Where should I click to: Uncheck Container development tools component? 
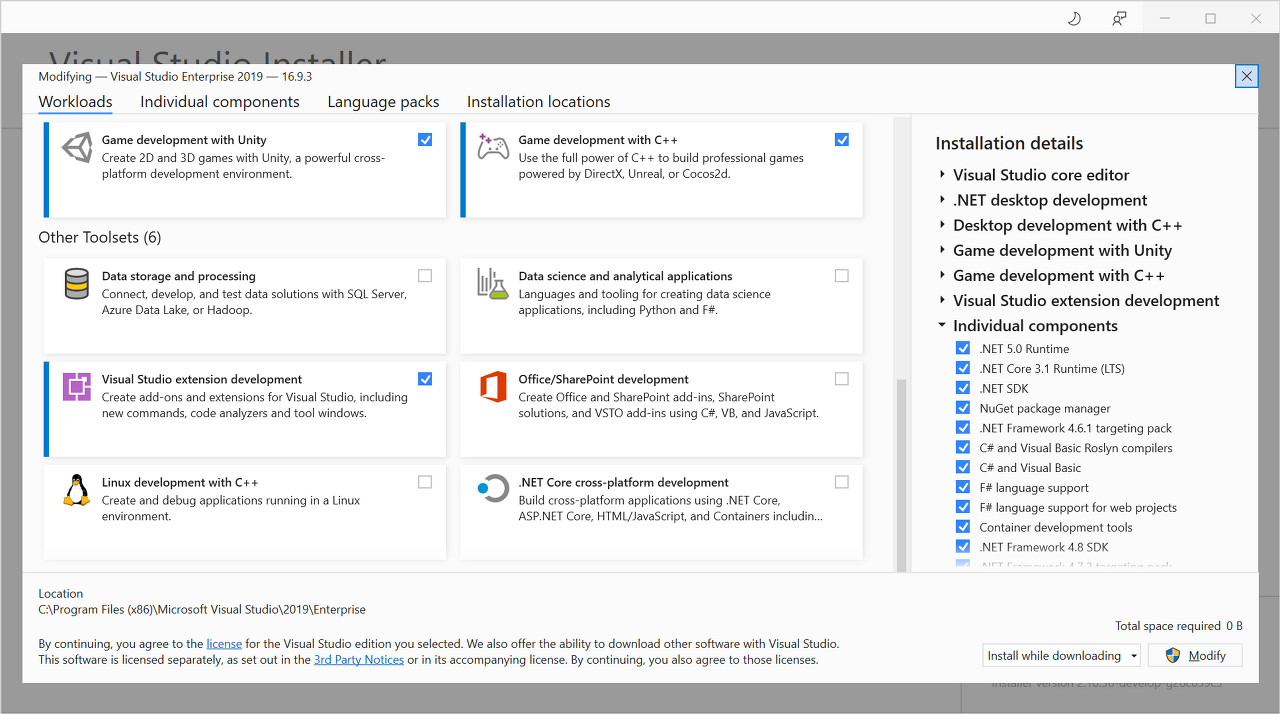click(x=963, y=527)
